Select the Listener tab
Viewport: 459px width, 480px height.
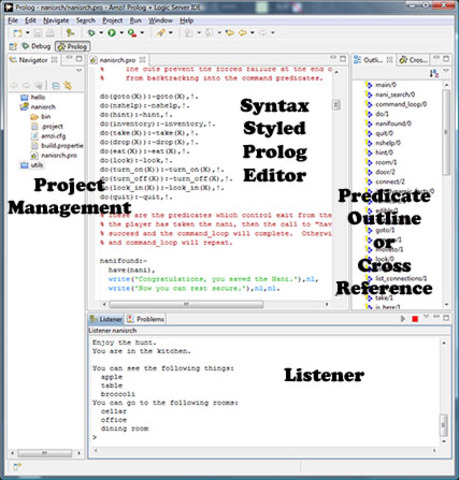tap(106, 319)
